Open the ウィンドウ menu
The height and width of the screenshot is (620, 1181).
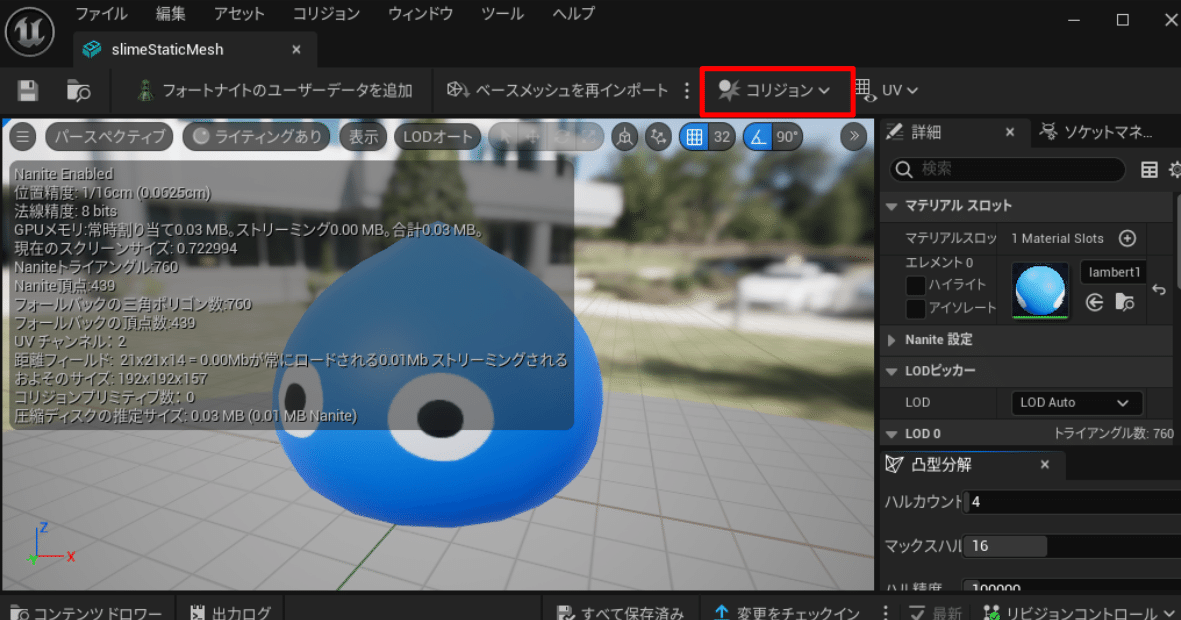420,14
